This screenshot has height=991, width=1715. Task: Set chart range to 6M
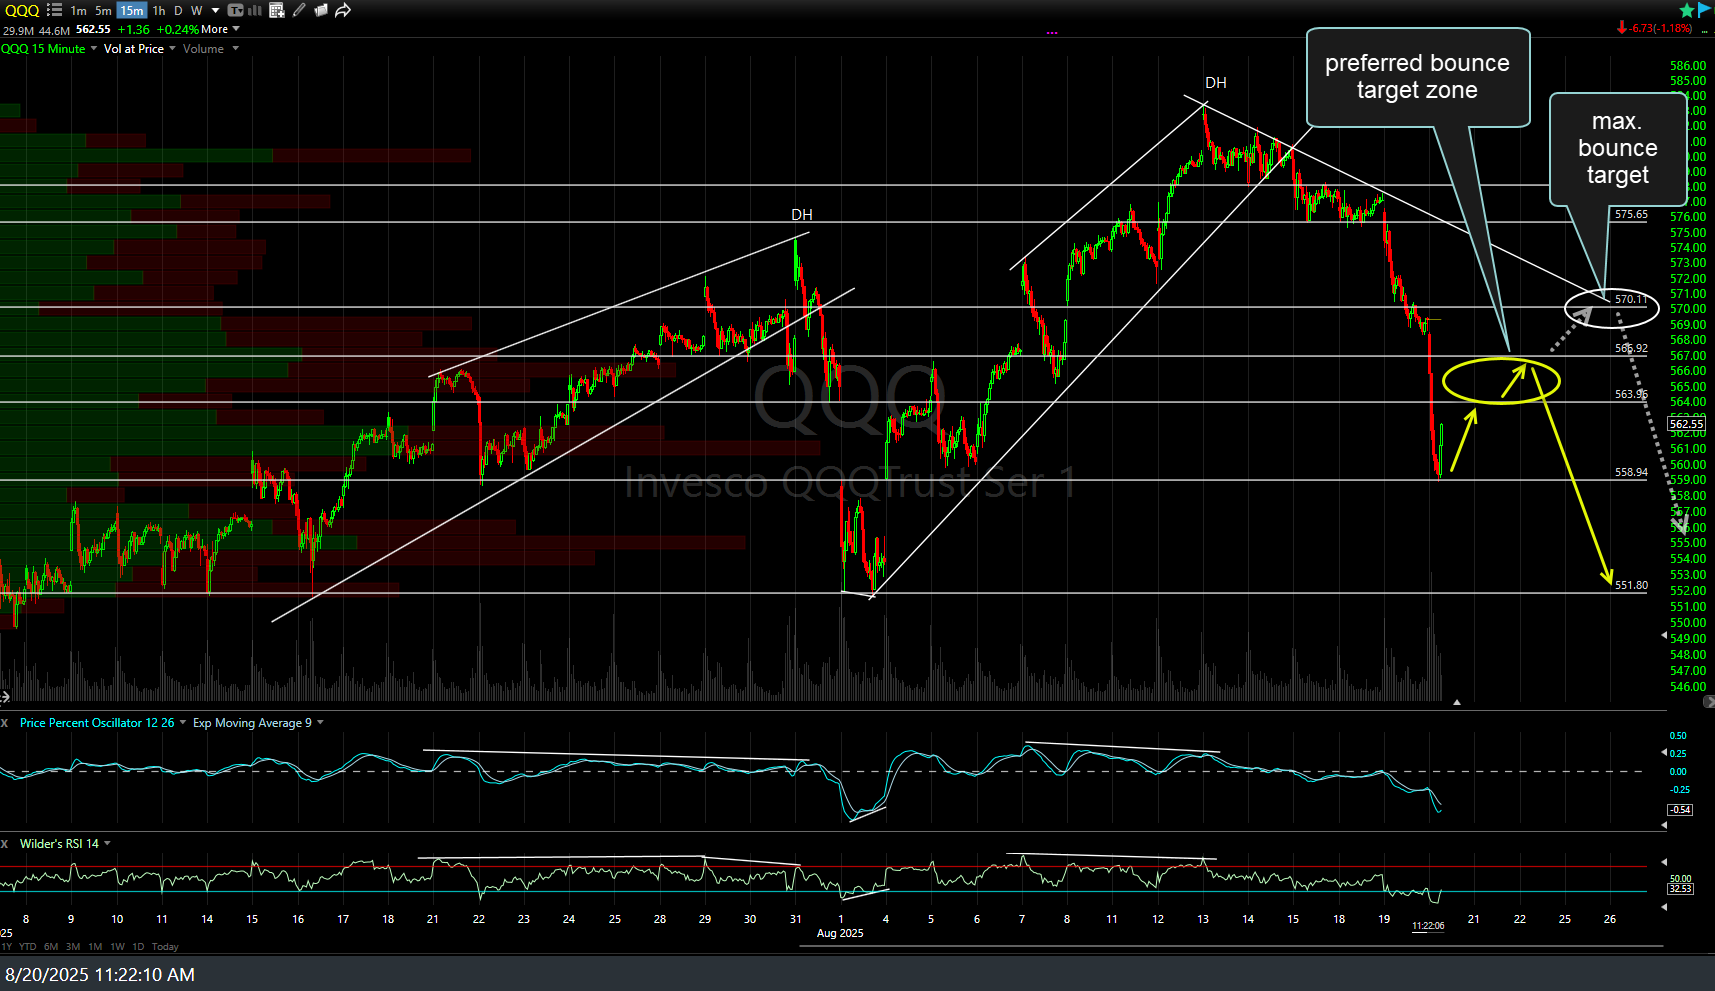coord(50,947)
